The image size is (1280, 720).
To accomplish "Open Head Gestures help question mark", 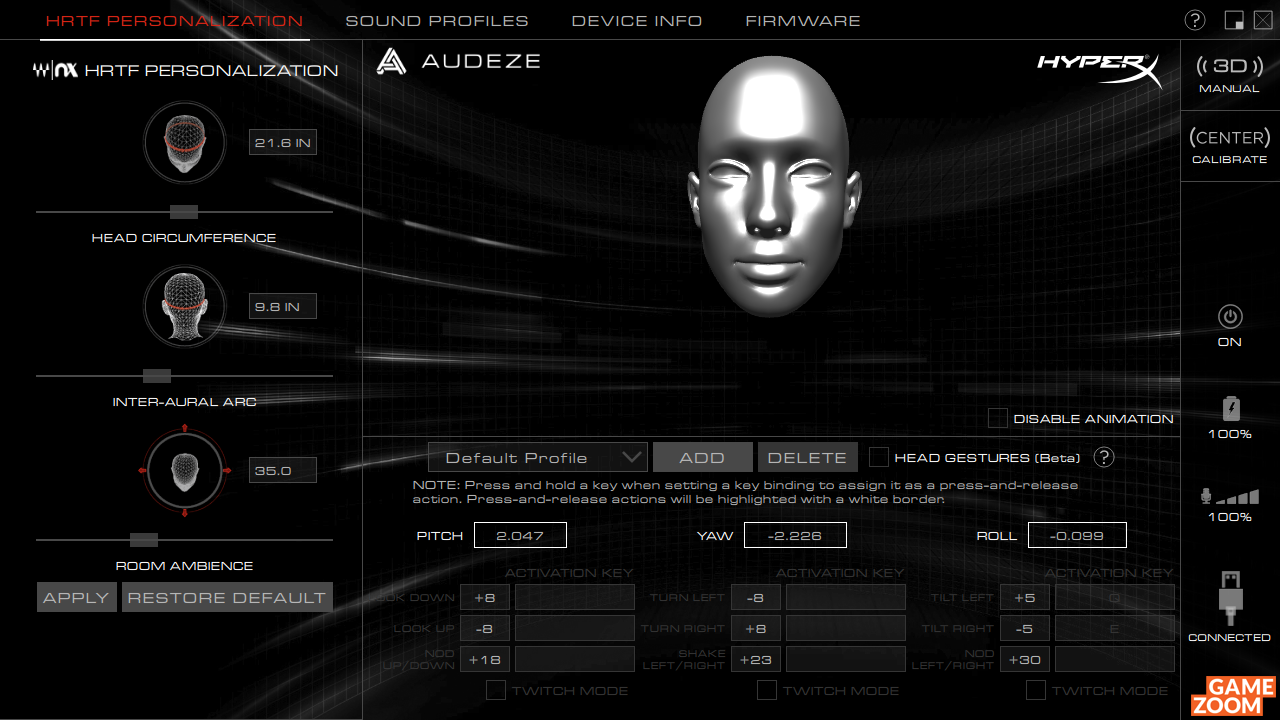I will pos(1103,457).
